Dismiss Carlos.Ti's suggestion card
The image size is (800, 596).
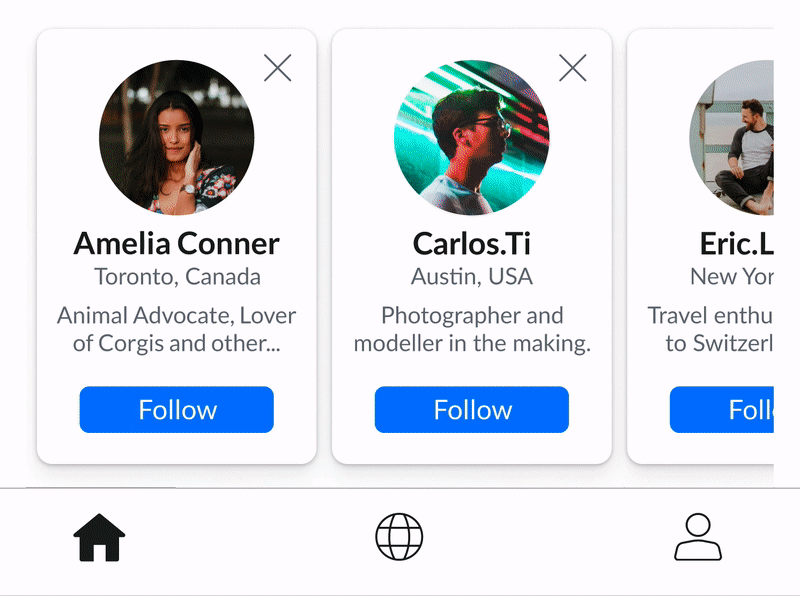click(572, 68)
